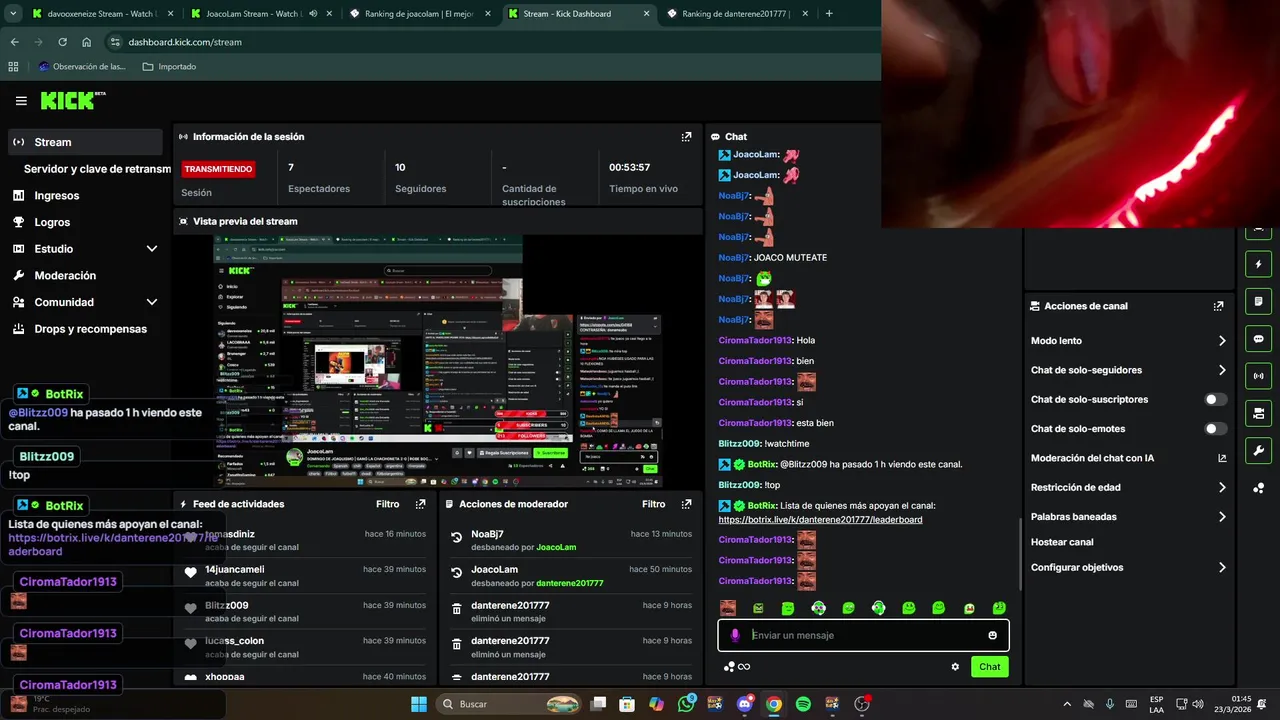Click the trash icon on the first eliminó un mensaje entry
This screenshot has width=1280, height=720.
pos(456,609)
